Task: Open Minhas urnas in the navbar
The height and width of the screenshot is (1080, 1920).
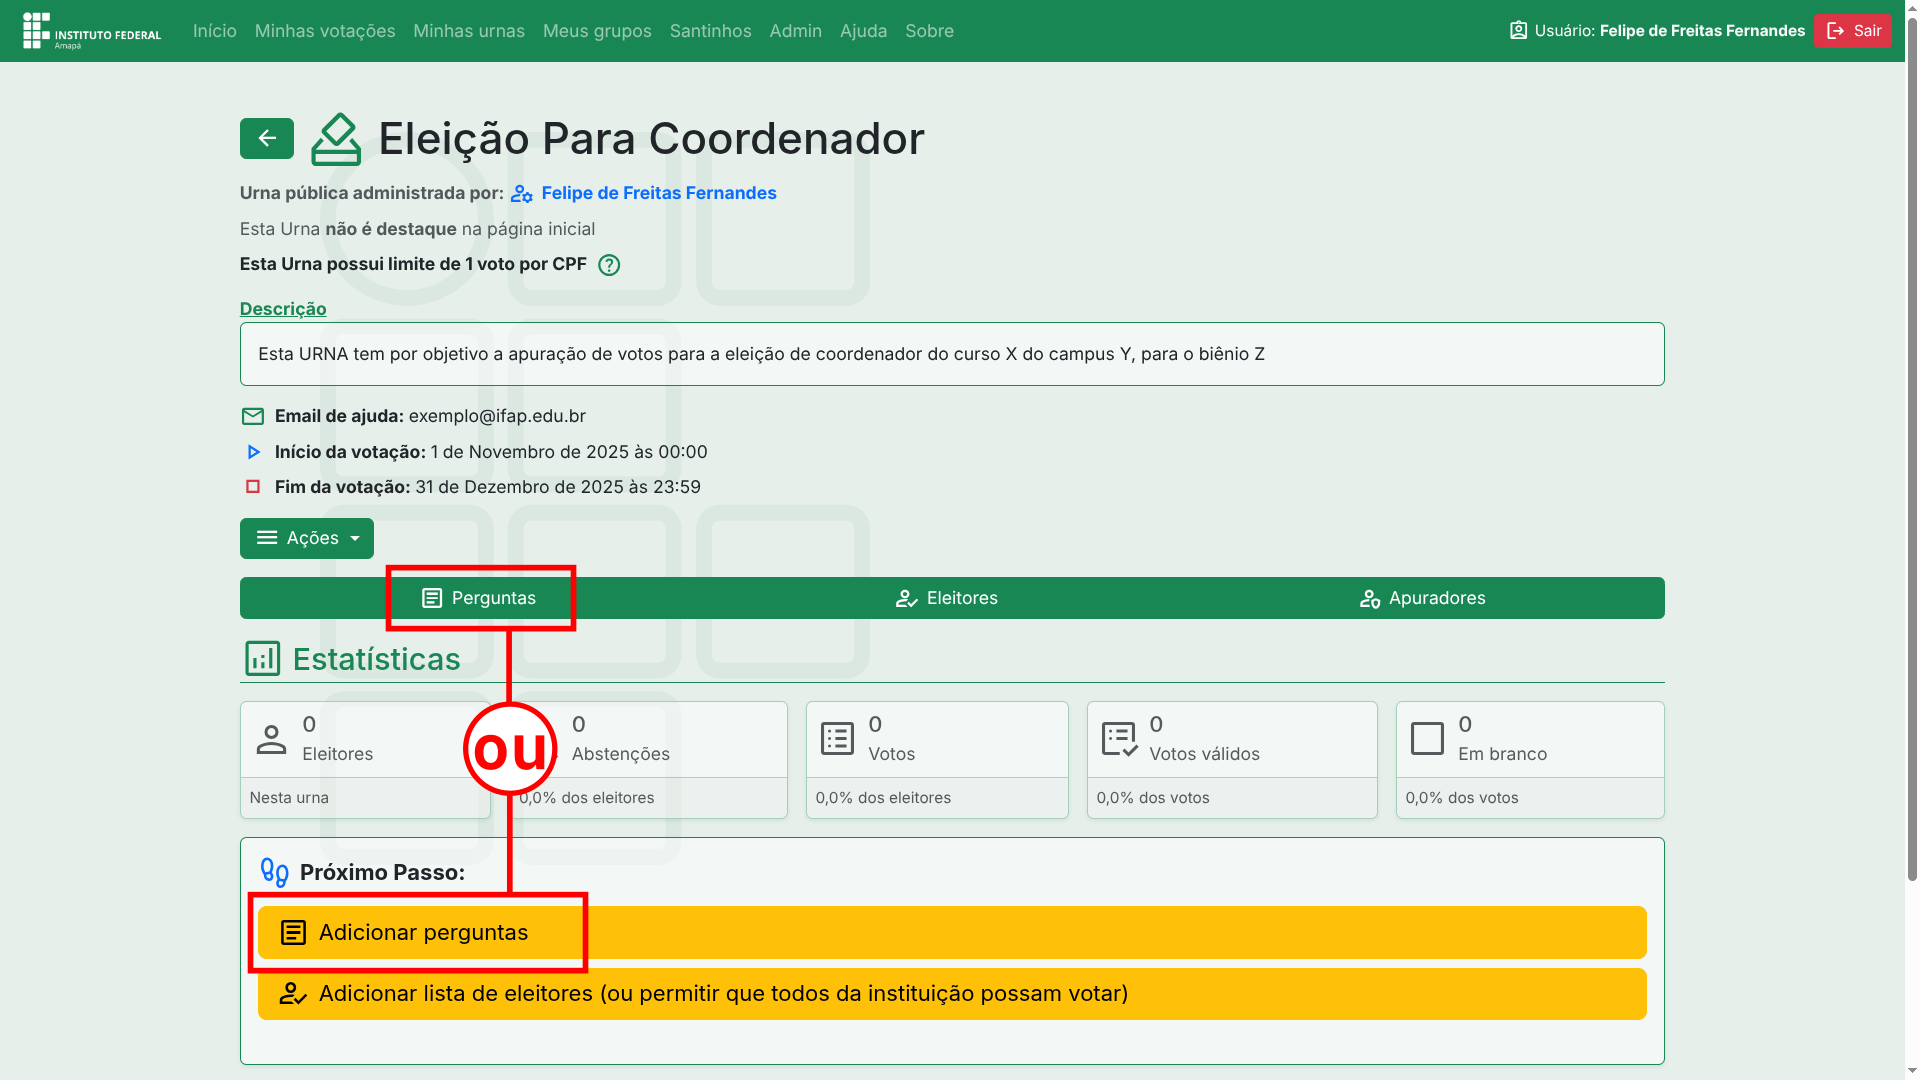Action: (468, 31)
